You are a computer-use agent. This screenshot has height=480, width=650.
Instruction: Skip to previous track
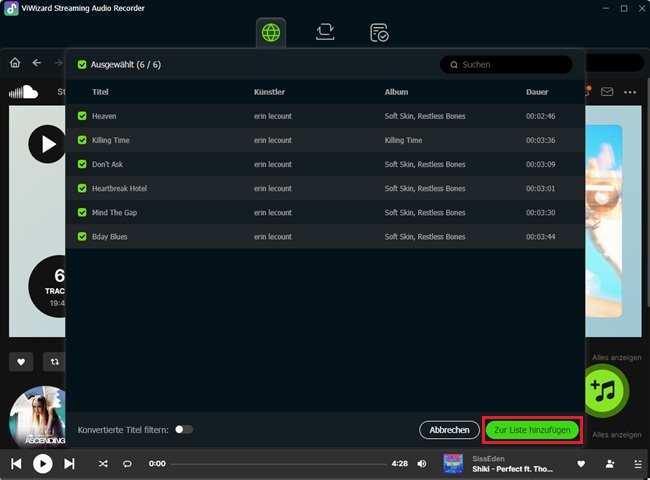tap(16, 464)
